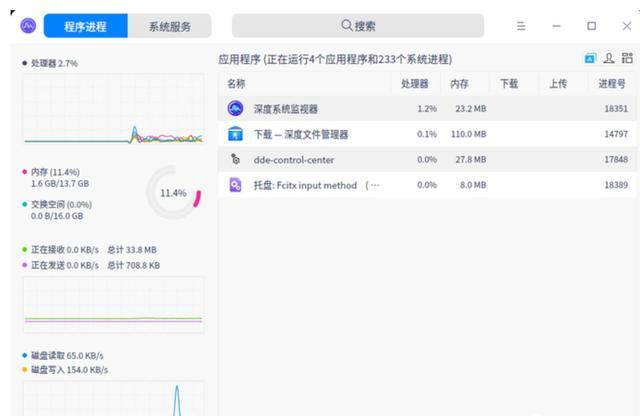Viewport: 640px width, 416px height.
Task: Click process ID 14797
Action: click(x=616, y=134)
